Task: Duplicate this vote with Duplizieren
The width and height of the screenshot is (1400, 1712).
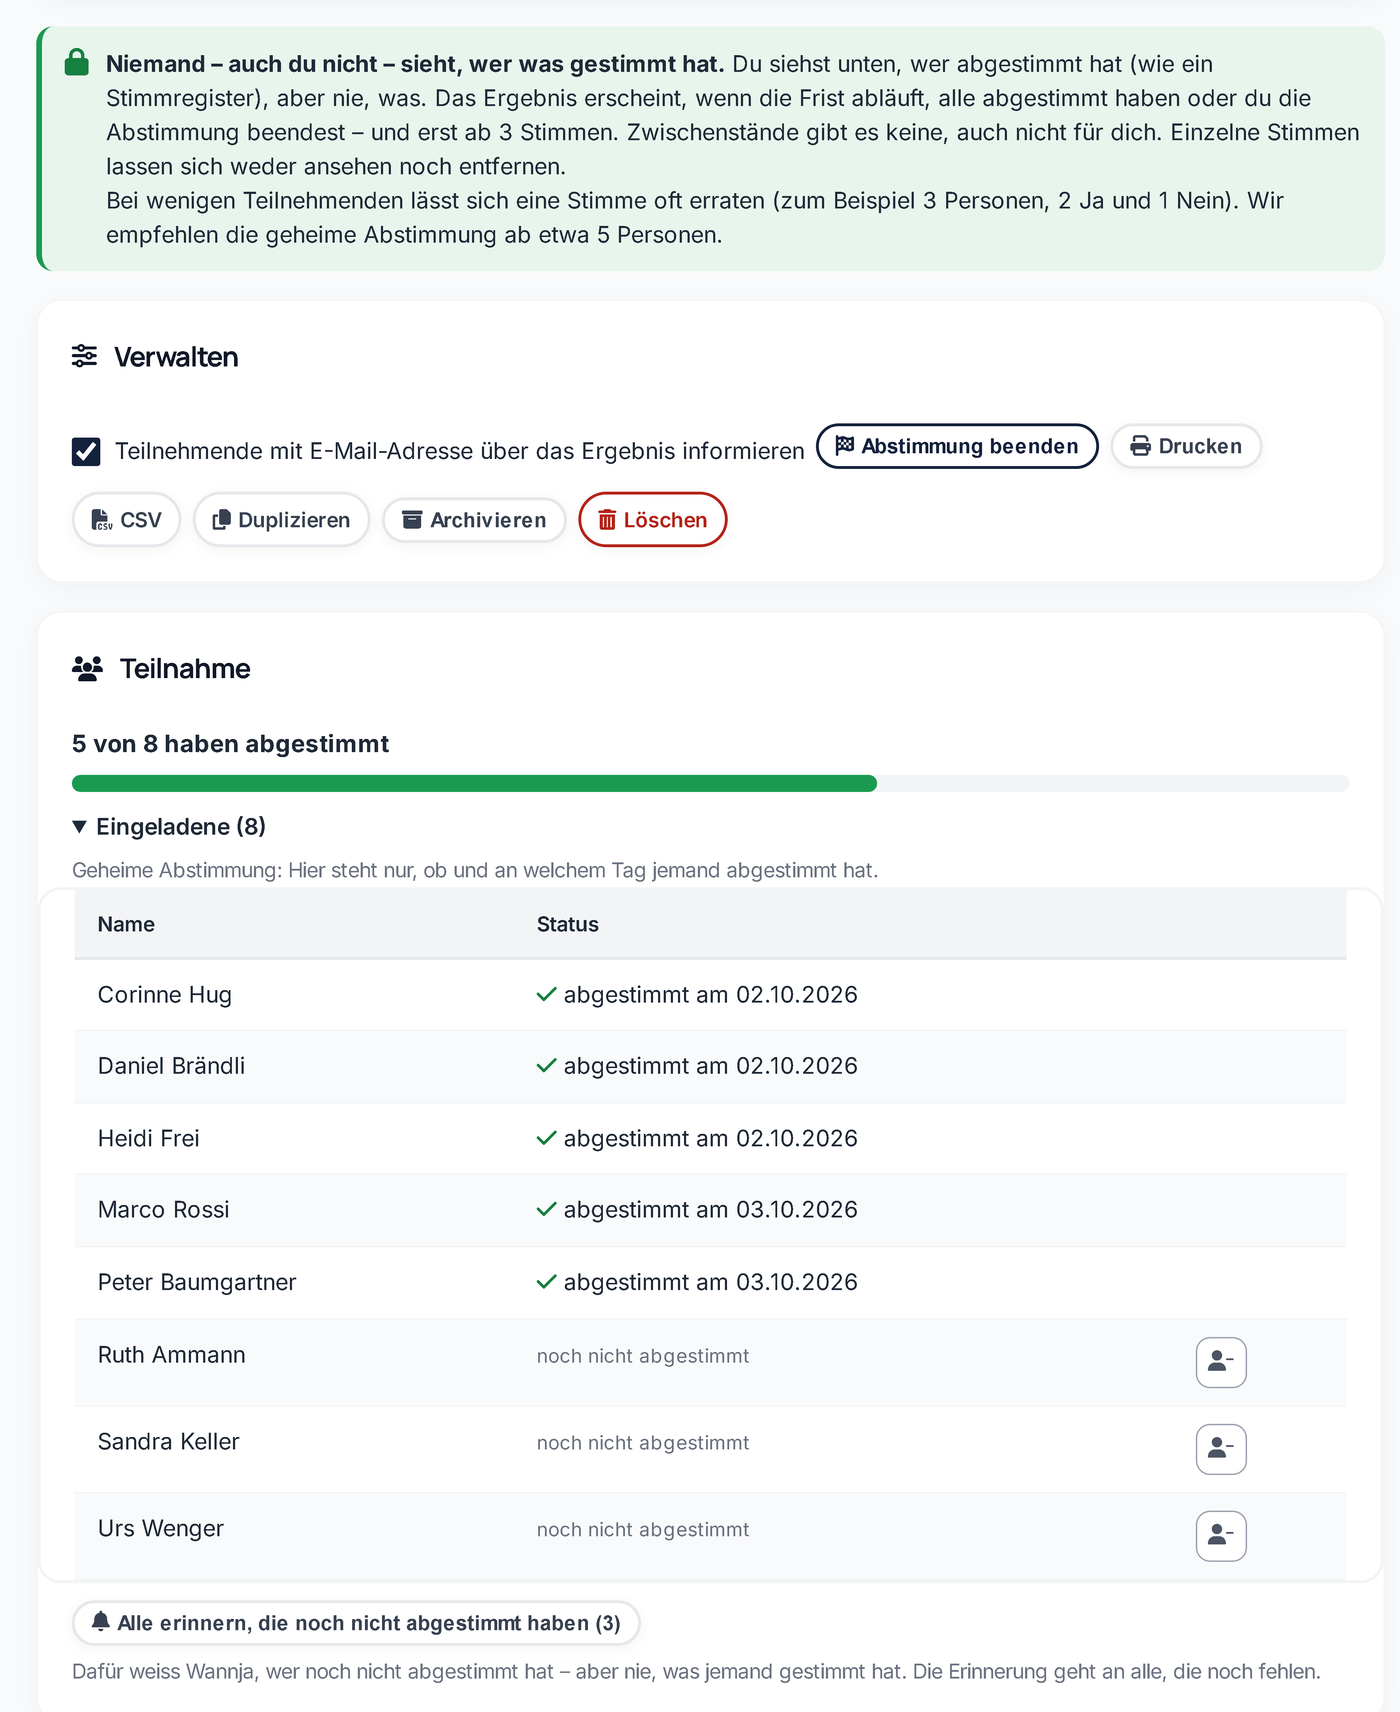Action: (282, 520)
